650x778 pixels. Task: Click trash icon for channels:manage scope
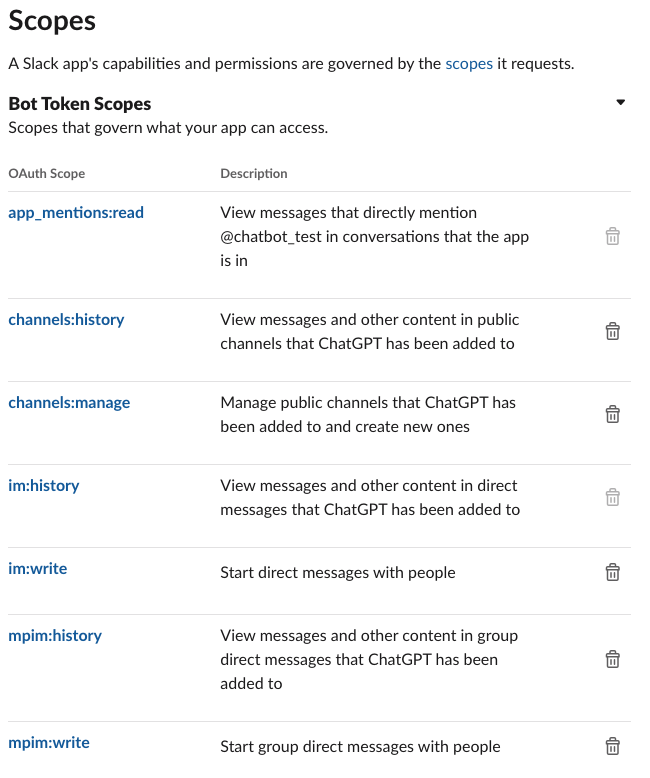coord(613,414)
